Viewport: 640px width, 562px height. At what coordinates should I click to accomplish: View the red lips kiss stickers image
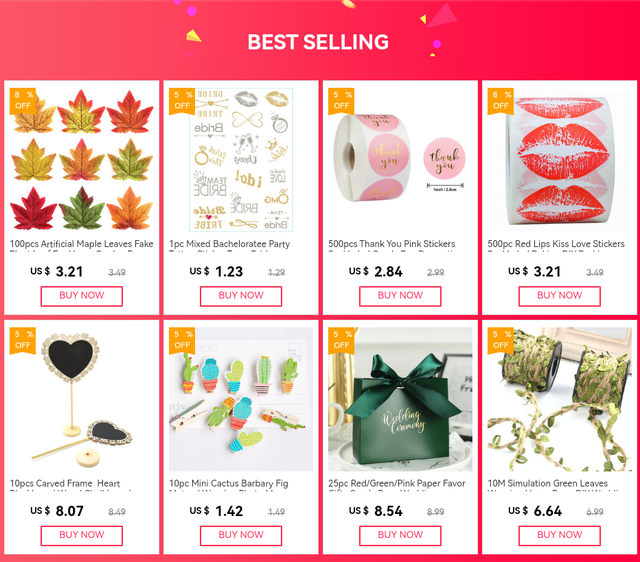click(559, 160)
